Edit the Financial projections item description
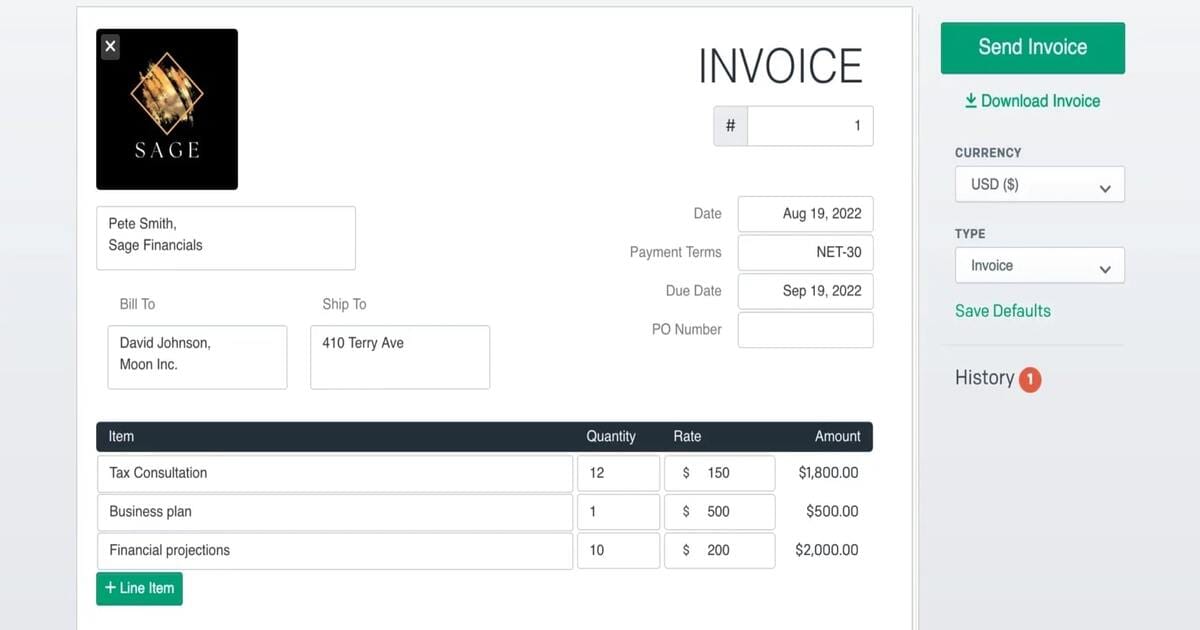This screenshot has height=630, width=1200. 335,551
